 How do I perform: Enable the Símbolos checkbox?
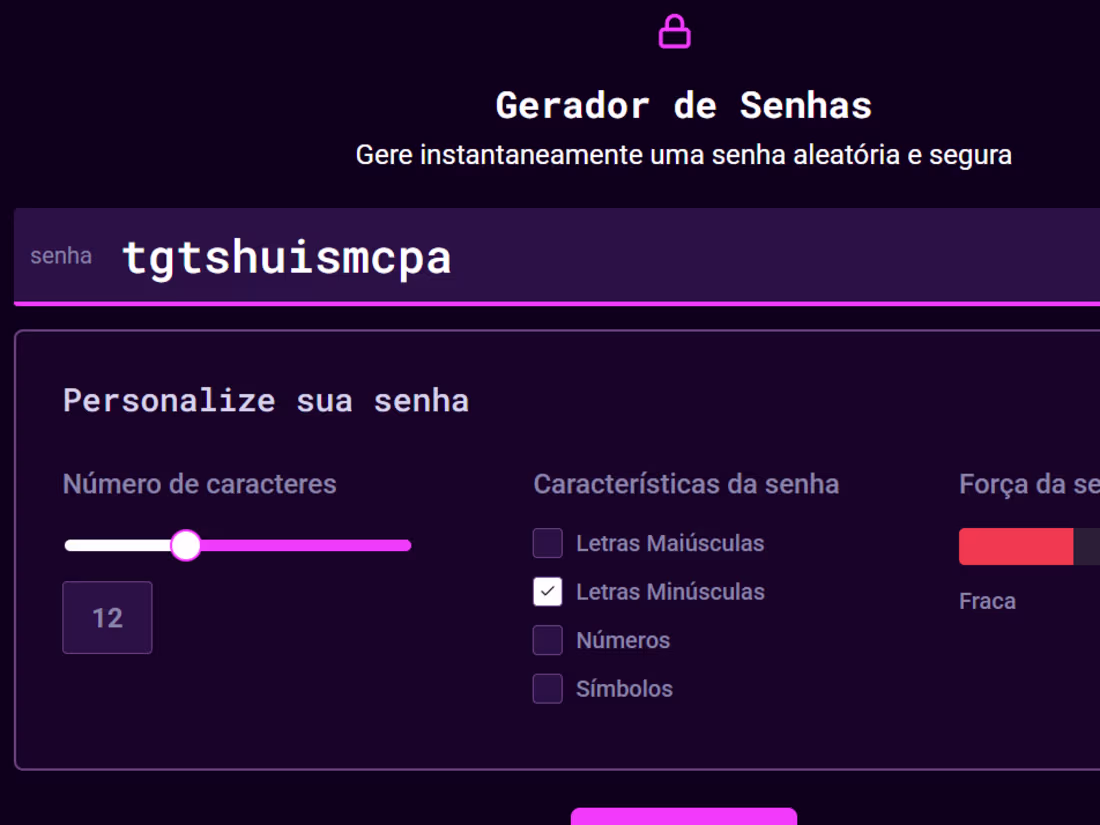tap(547, 688)
